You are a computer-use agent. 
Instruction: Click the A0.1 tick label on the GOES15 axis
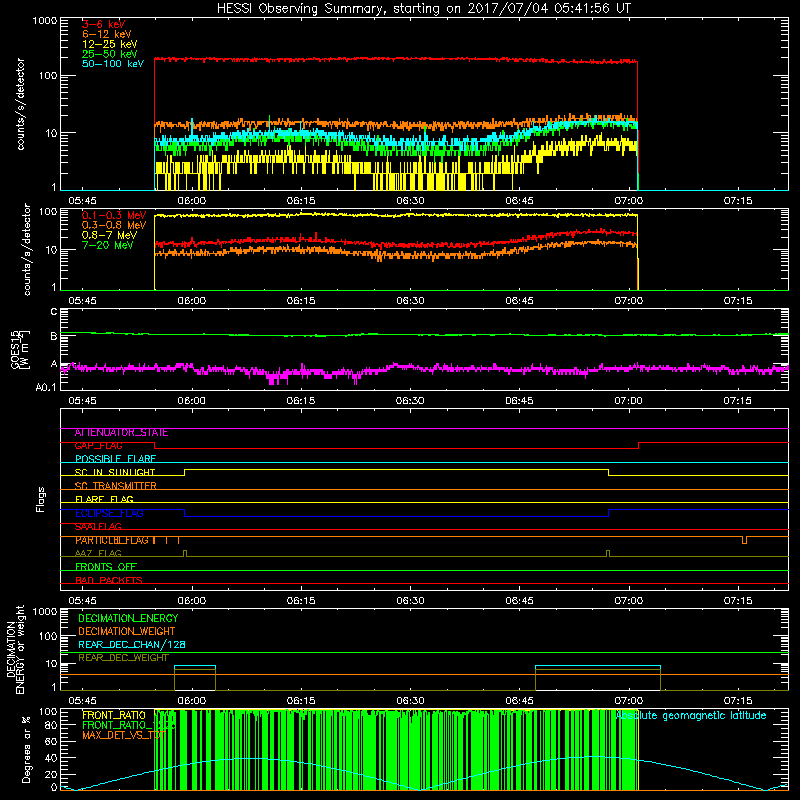tap(46, 388)
